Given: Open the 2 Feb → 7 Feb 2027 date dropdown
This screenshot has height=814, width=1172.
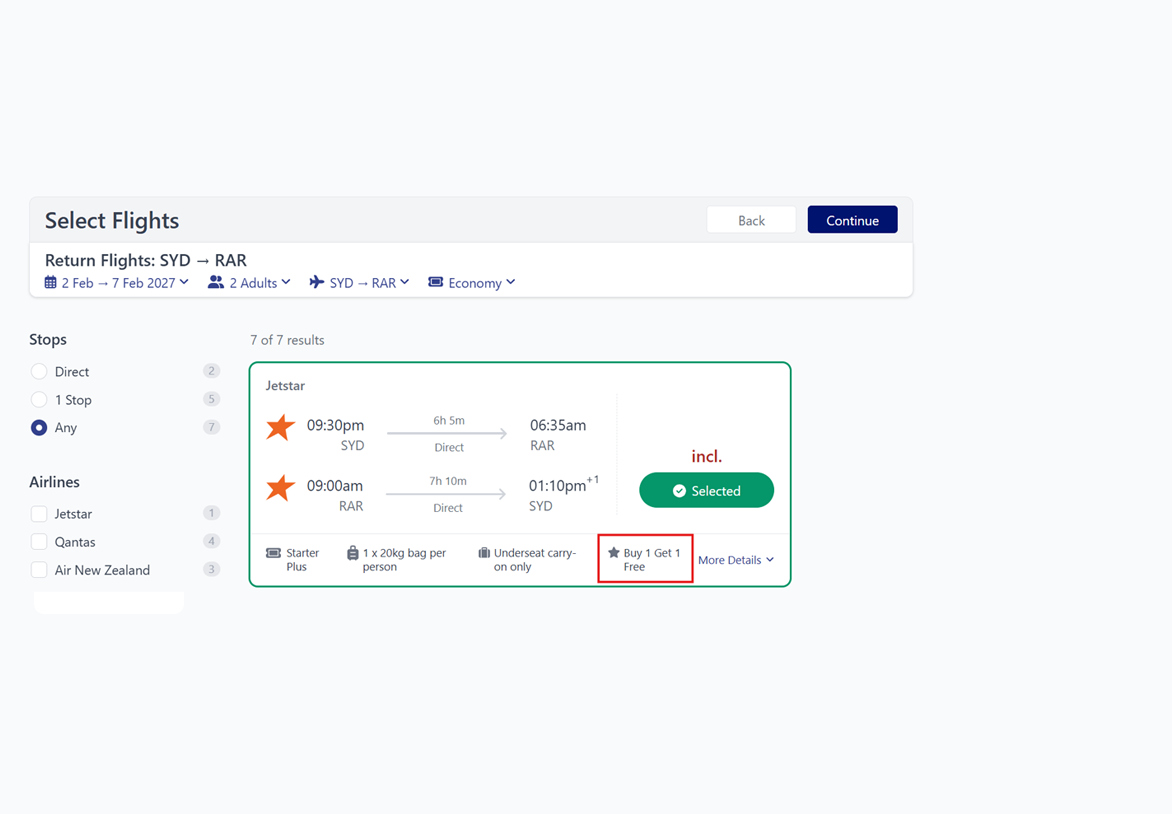Looking at the screenshot, I should point(117,283).
